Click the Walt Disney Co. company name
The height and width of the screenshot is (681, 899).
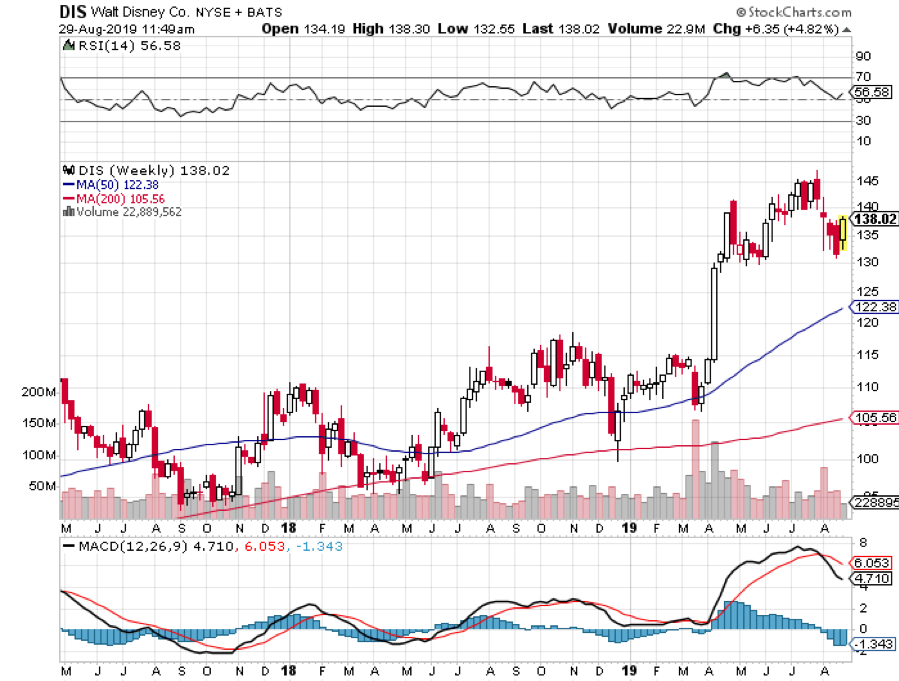[140, 11]
